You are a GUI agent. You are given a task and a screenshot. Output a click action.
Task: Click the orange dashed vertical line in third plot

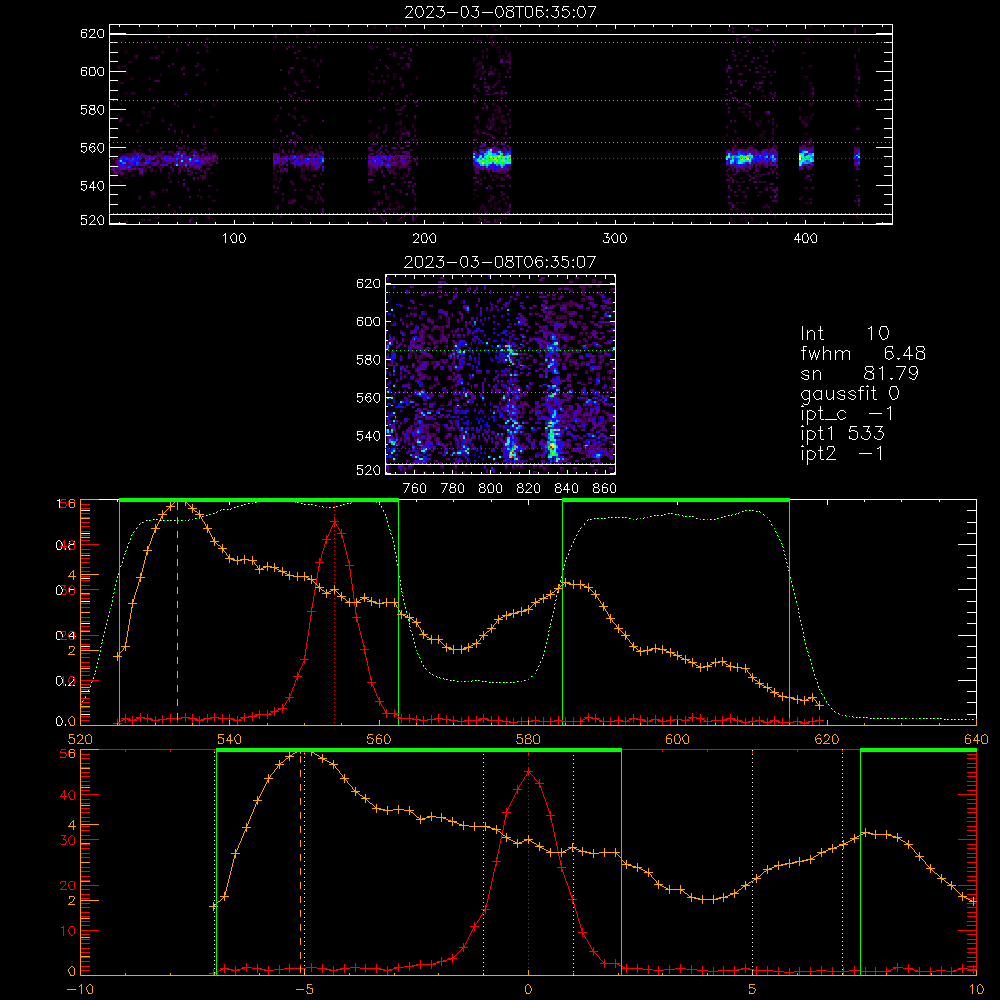click(177, 612)
